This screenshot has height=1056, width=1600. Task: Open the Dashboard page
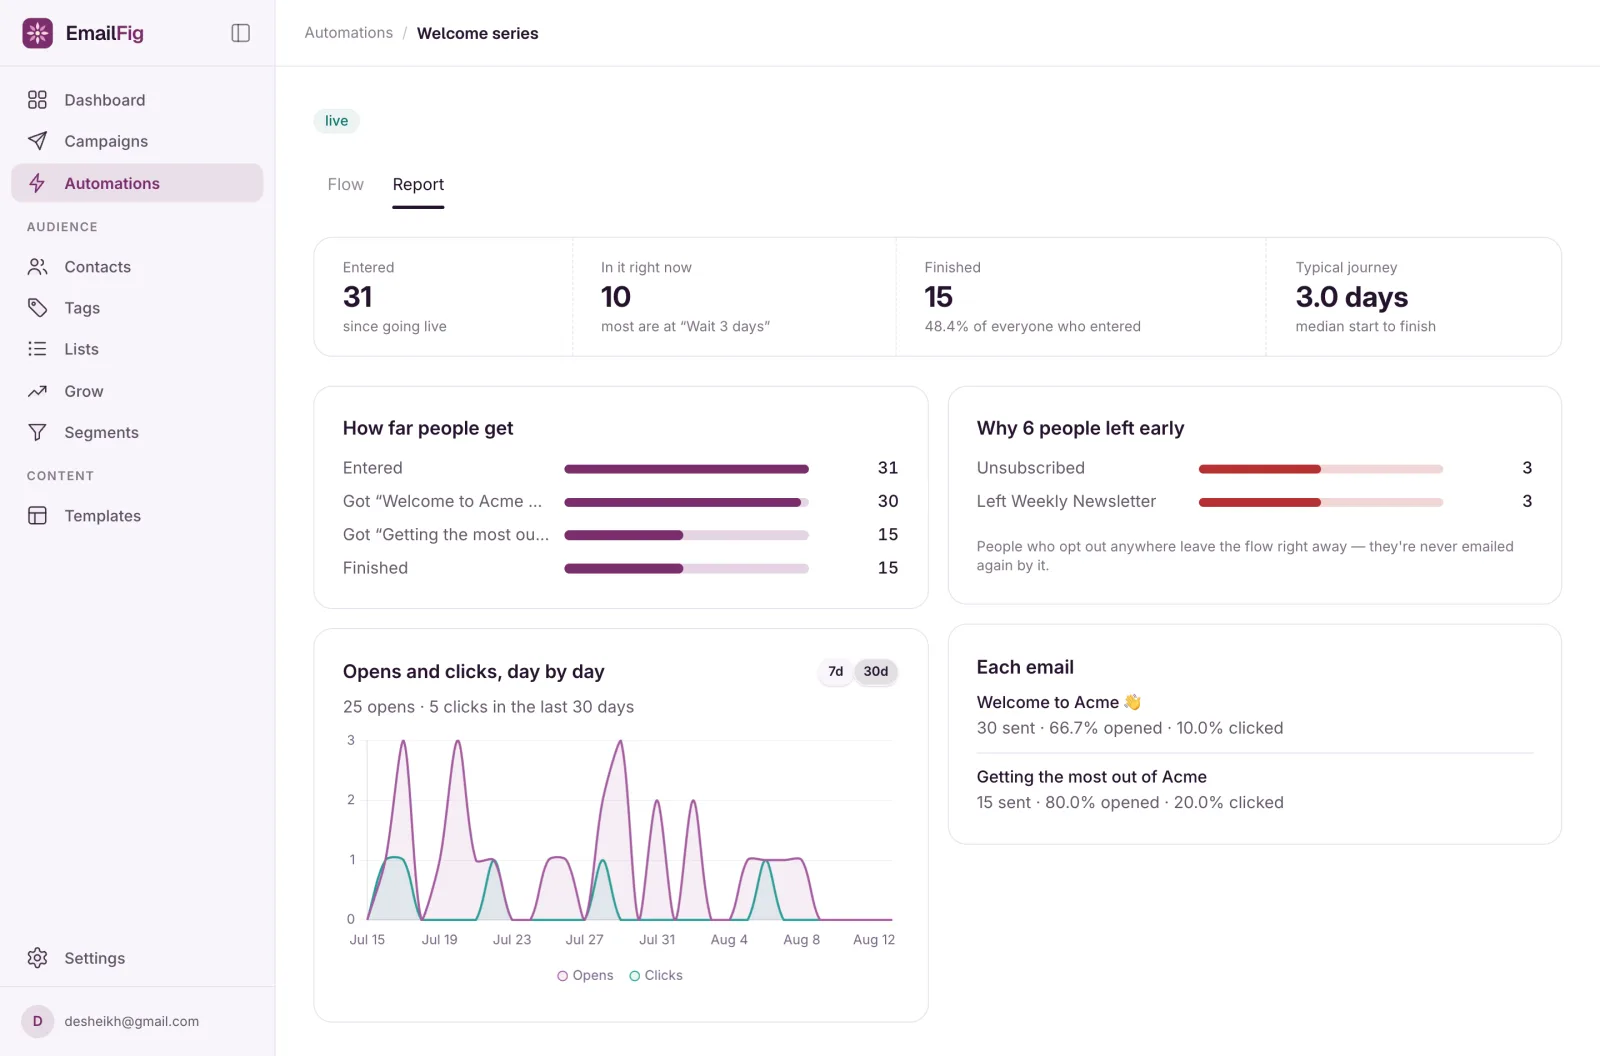click(x=137, y=100)
